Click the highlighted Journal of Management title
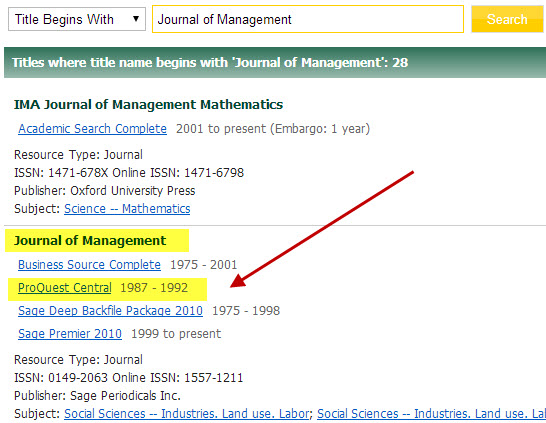 click(x=90, y=241)
